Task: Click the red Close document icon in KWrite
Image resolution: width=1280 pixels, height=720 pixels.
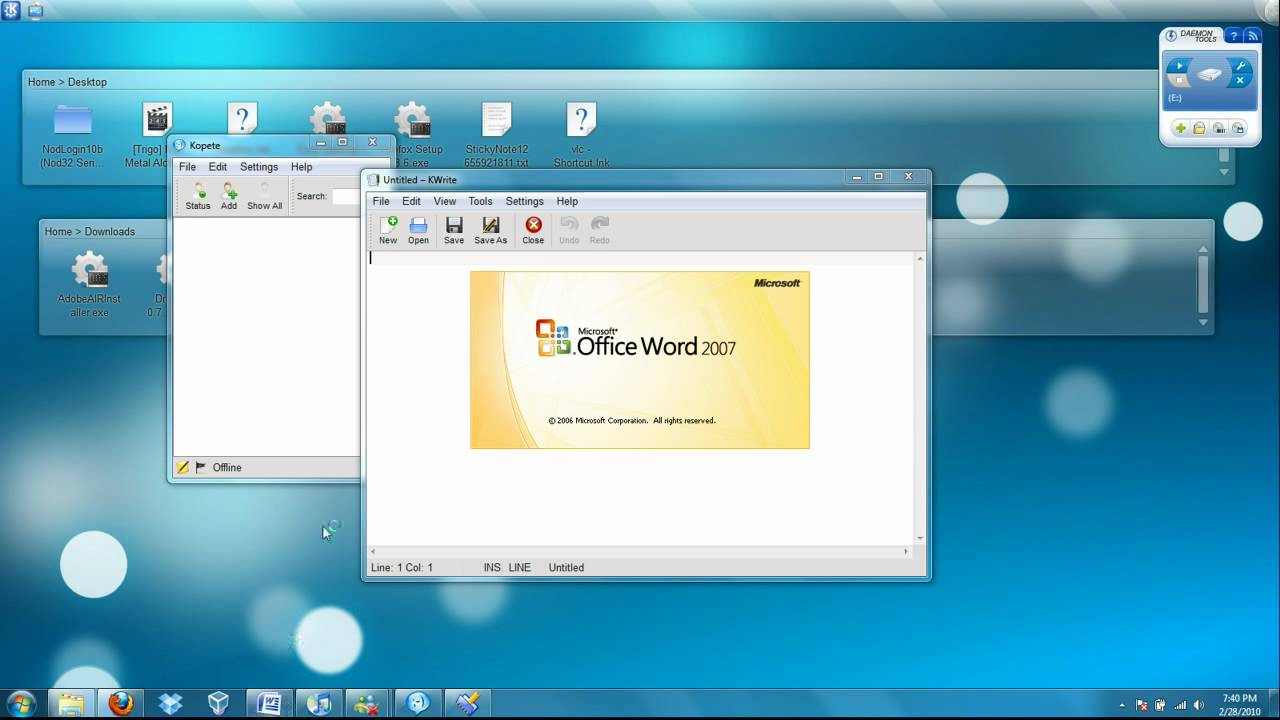Action: 533,226
